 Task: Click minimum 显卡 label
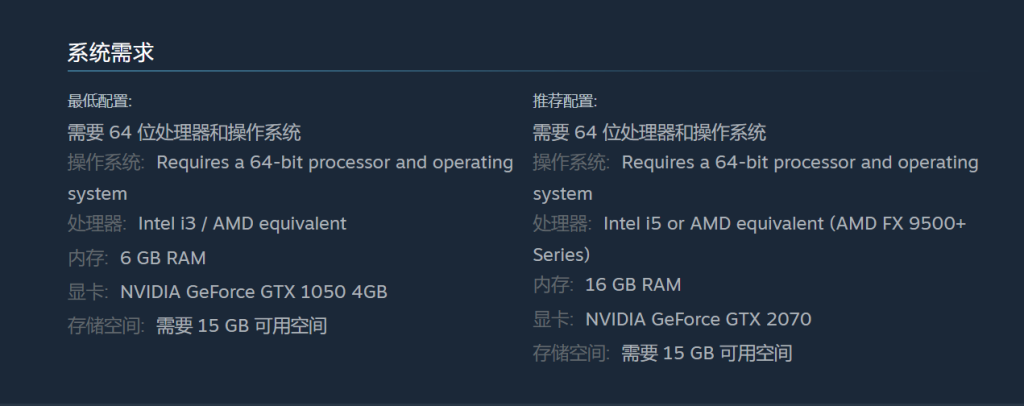88,292
